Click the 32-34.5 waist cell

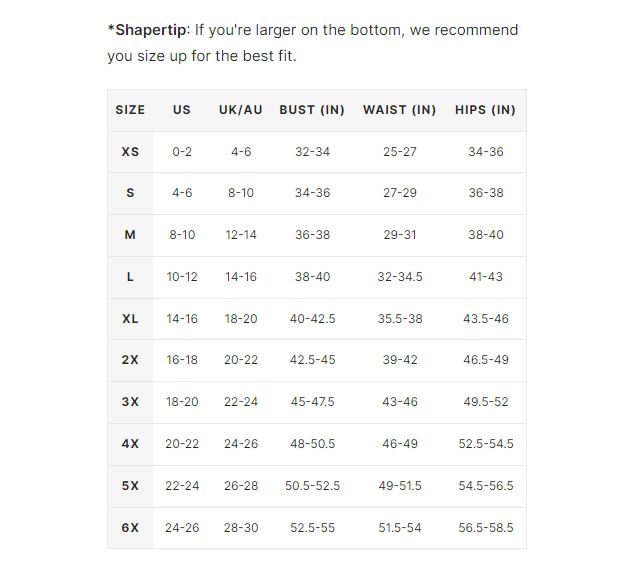point(399,277)
